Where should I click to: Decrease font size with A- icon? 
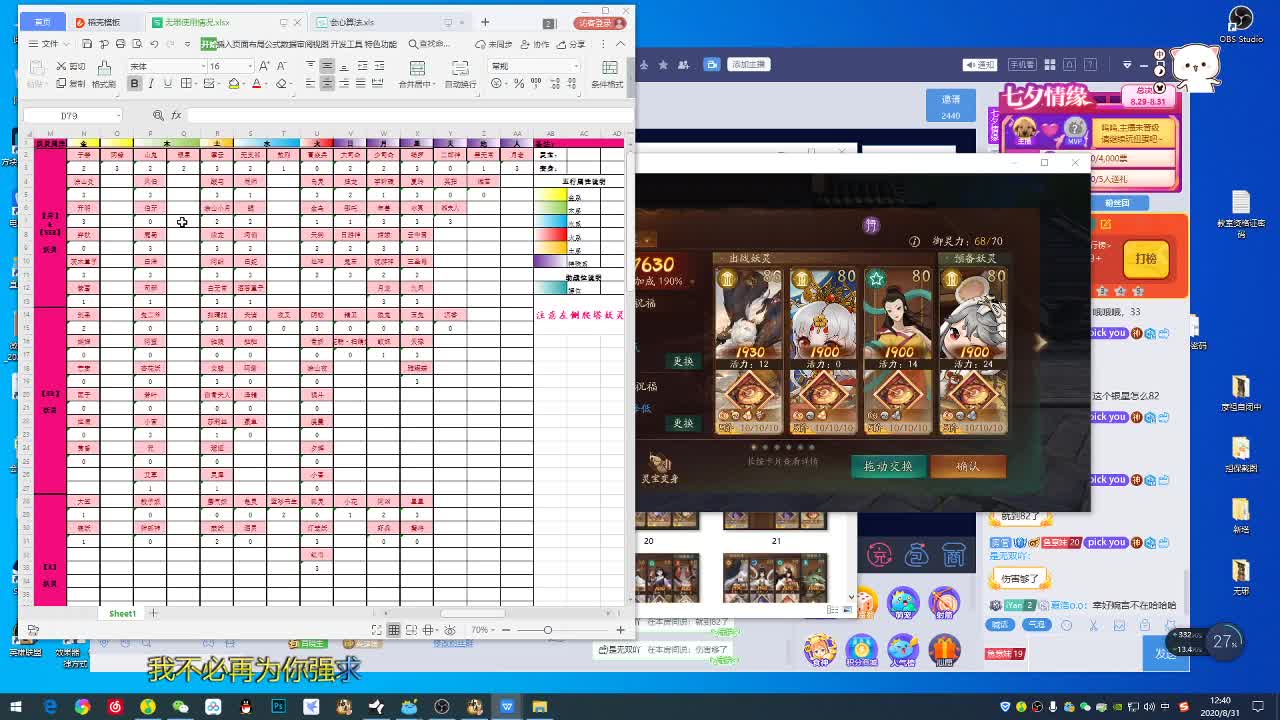click(x=281, y=66)
